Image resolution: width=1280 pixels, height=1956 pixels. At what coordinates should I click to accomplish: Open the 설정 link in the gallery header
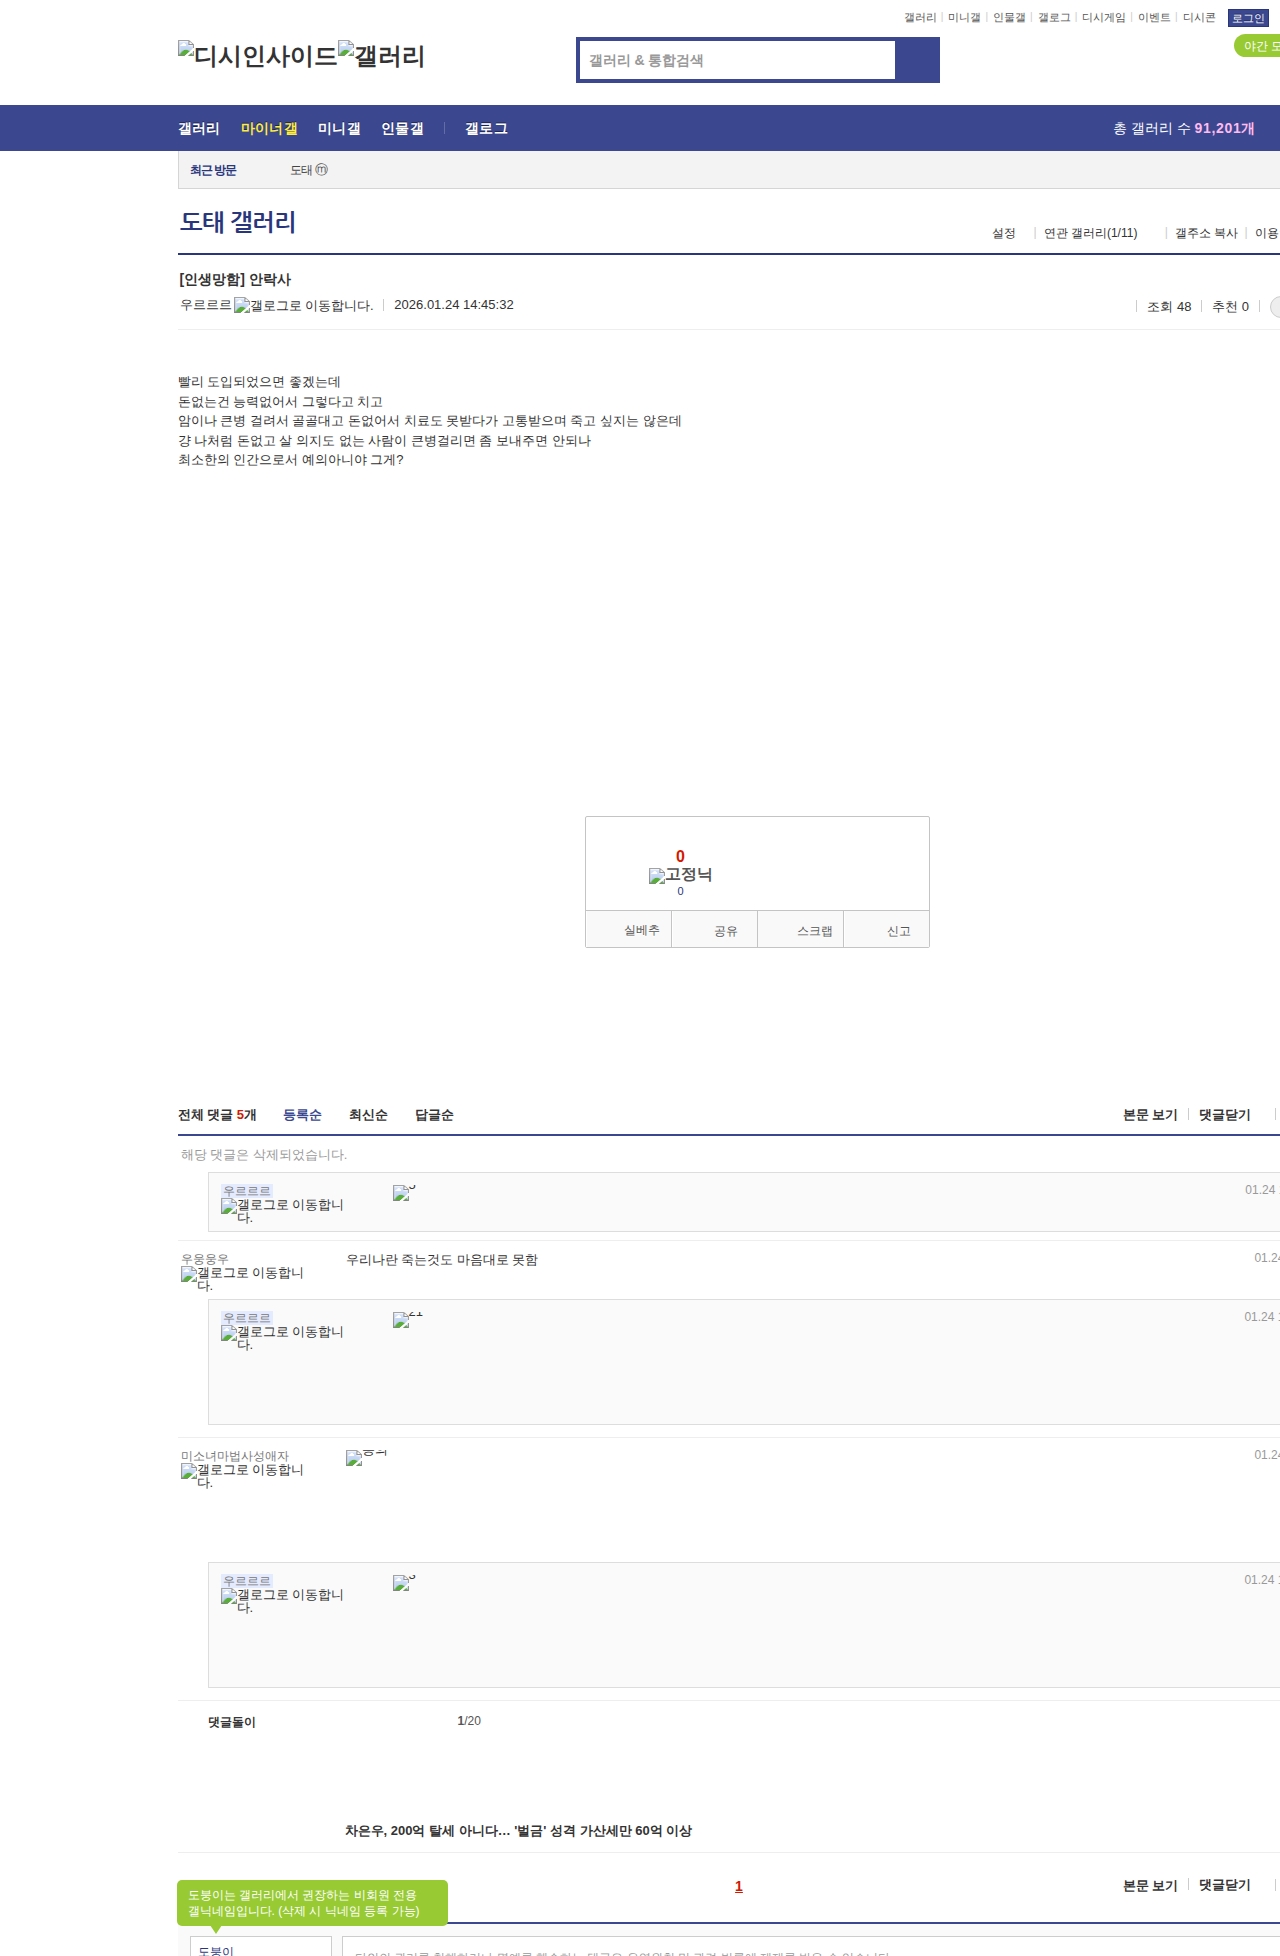pos(1003,233)
